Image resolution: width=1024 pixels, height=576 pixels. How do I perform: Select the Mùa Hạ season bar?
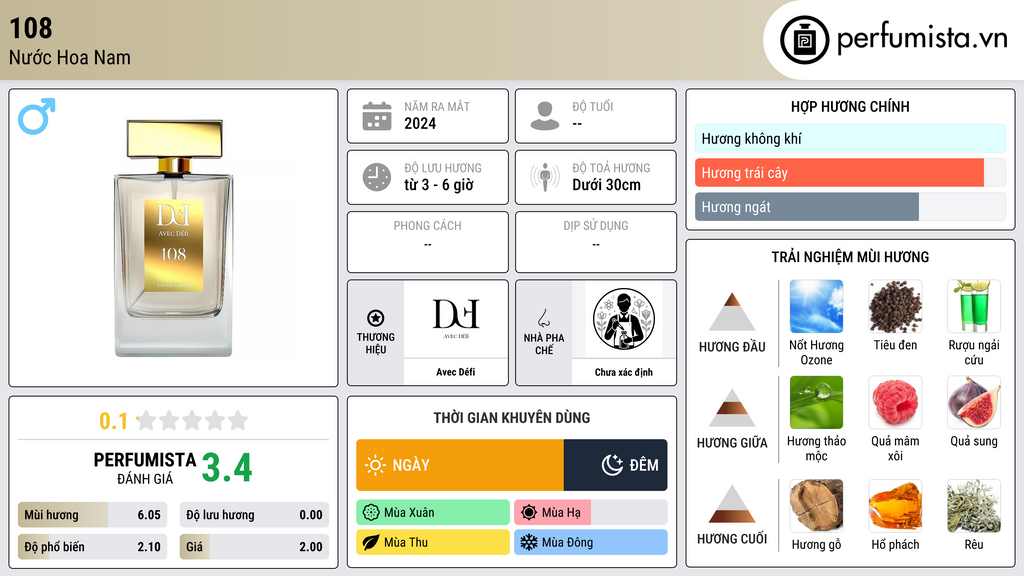tap(591, 513)
